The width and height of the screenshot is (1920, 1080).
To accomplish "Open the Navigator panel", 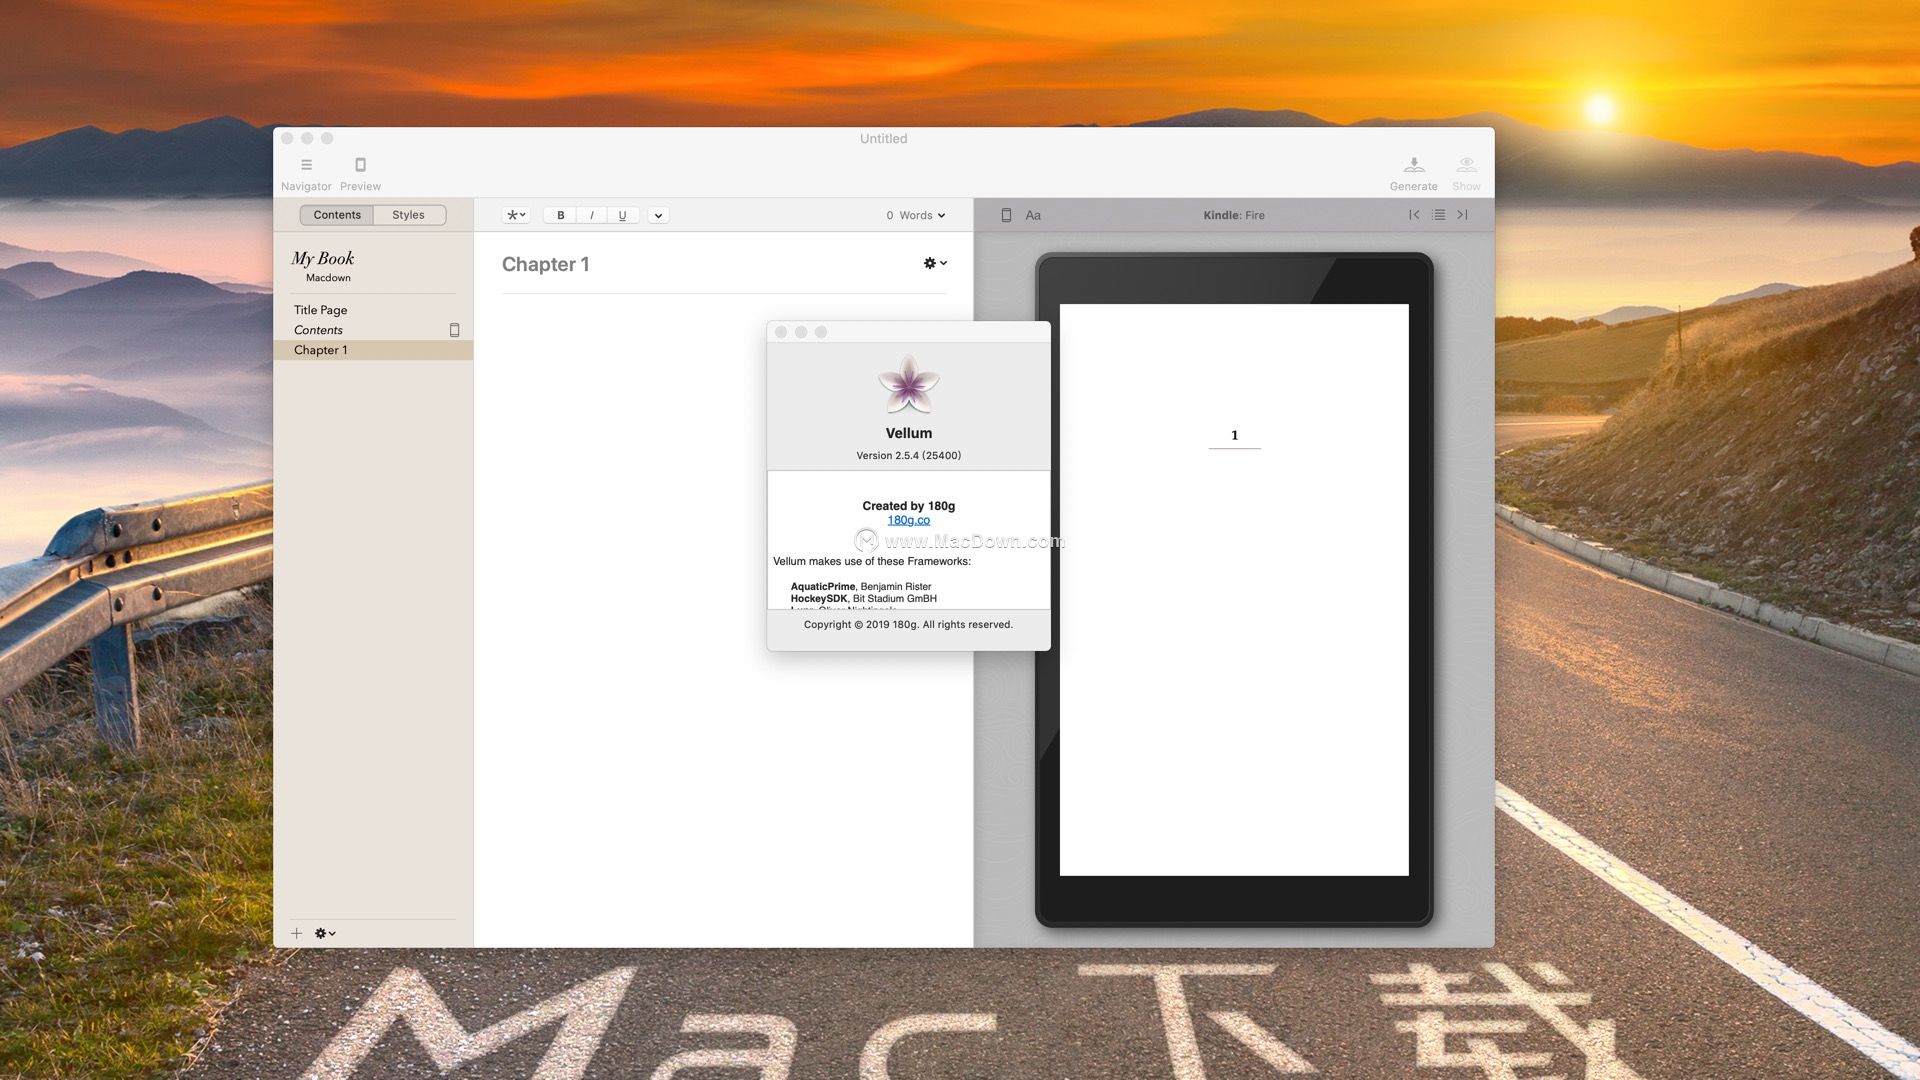I will 306,170.
